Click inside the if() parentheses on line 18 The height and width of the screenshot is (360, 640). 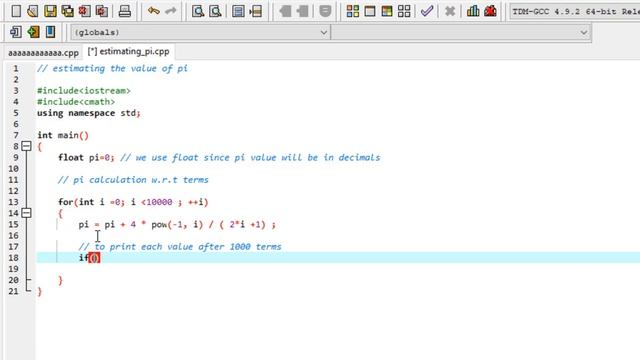94,258
